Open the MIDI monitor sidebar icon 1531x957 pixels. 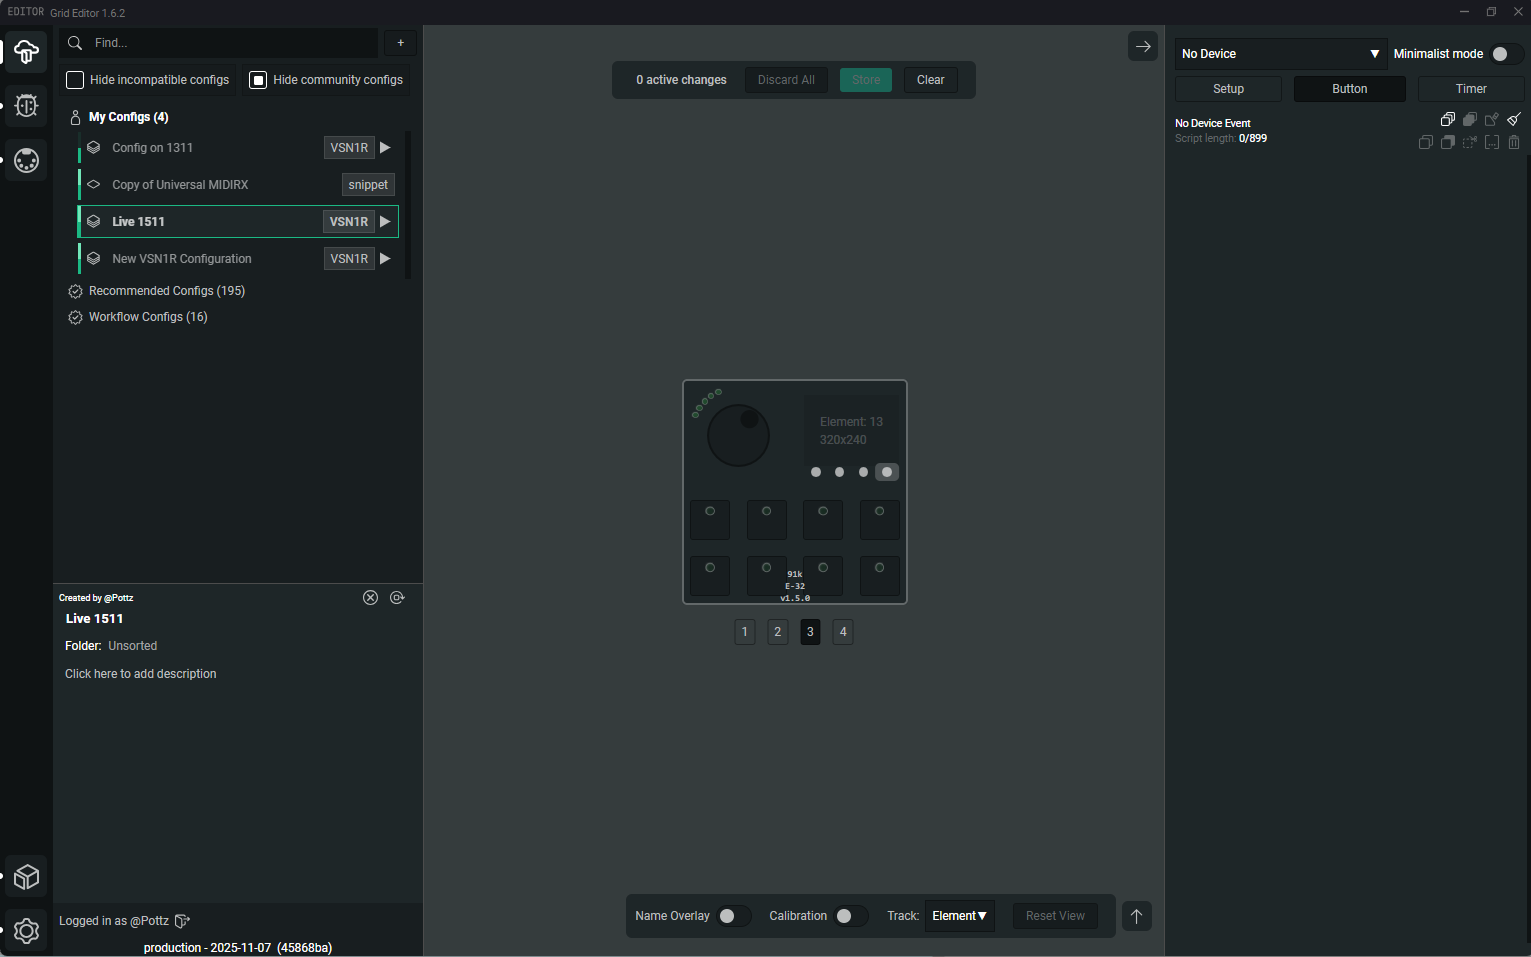(x=27, y=160)
